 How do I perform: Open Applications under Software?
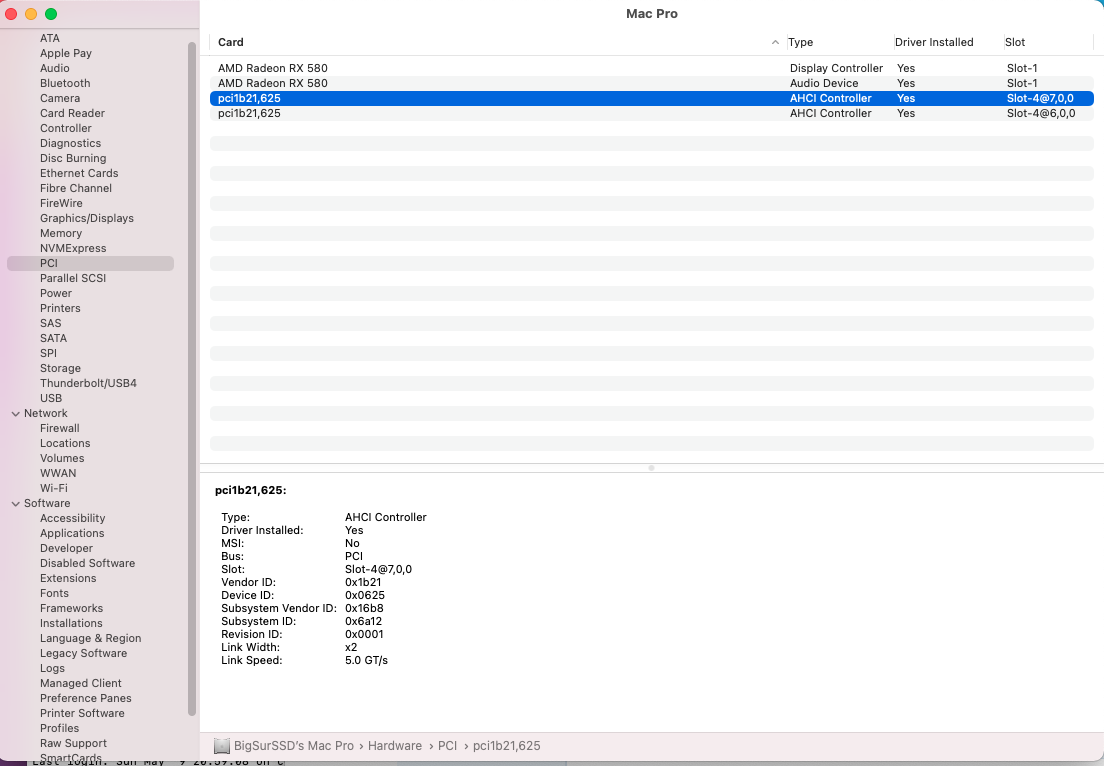coord(72,534)
